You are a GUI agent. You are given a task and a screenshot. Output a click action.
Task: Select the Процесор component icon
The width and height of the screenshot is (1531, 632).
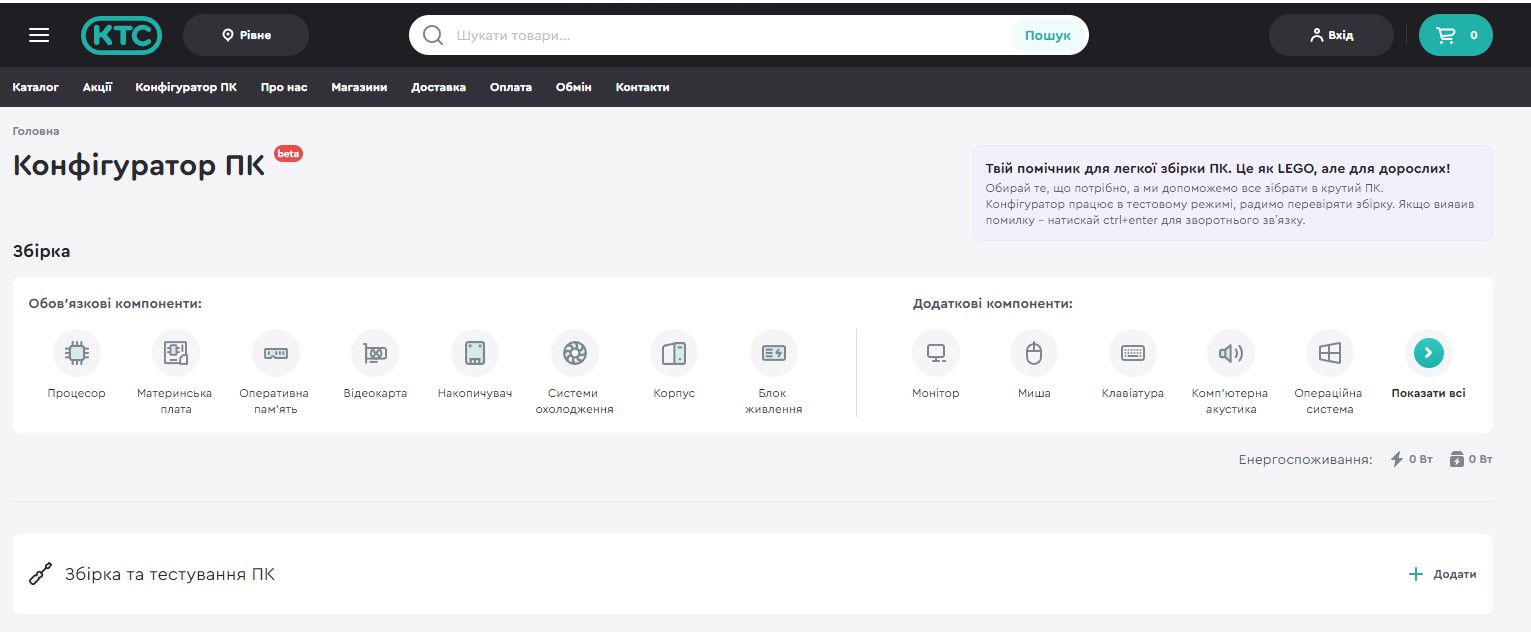76,353
